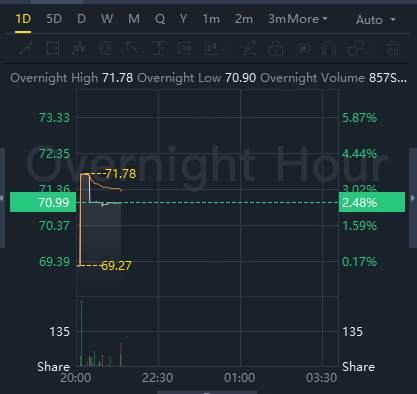
Task: Open the Auto scaling dropdown
Action: click(375, 20)
